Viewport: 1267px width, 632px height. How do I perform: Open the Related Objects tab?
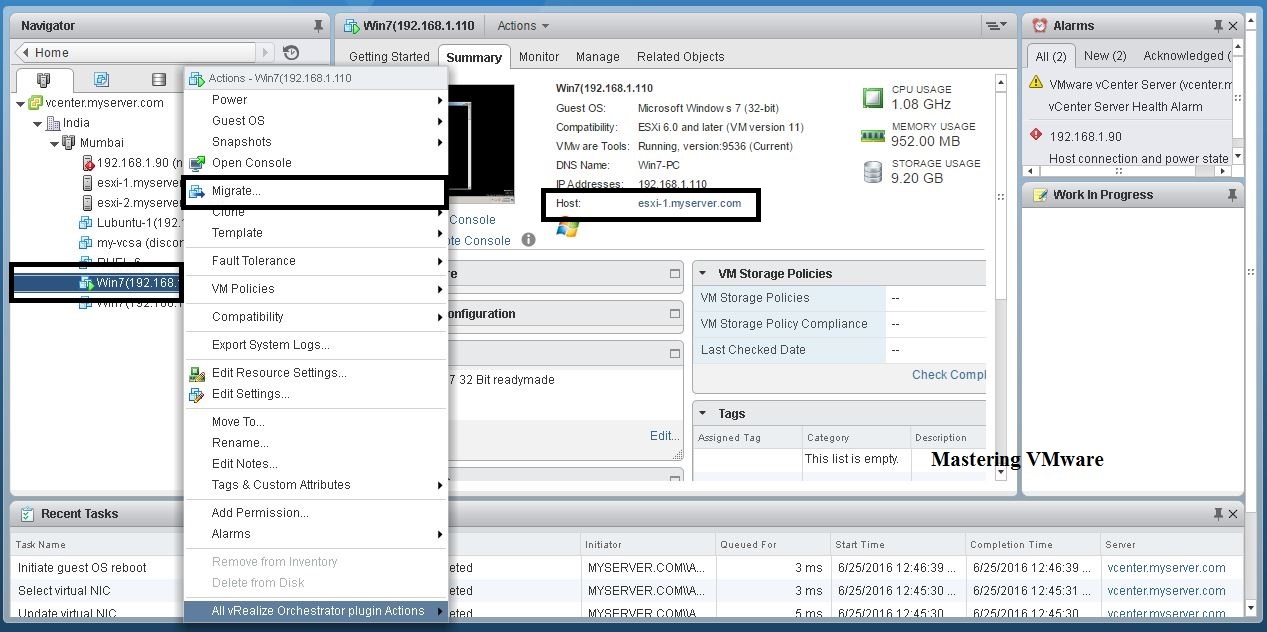point(681,57)
